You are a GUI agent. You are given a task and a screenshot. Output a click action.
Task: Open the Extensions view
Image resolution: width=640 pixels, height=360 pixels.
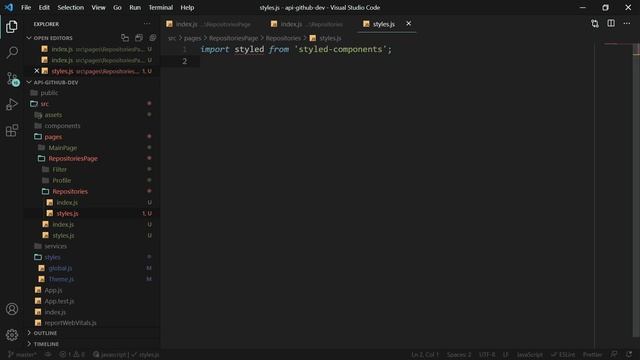12,131
